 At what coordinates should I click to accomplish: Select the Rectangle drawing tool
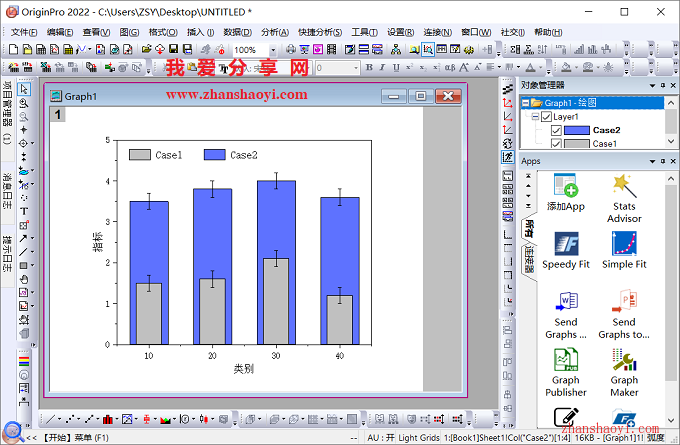click(23, 265)
